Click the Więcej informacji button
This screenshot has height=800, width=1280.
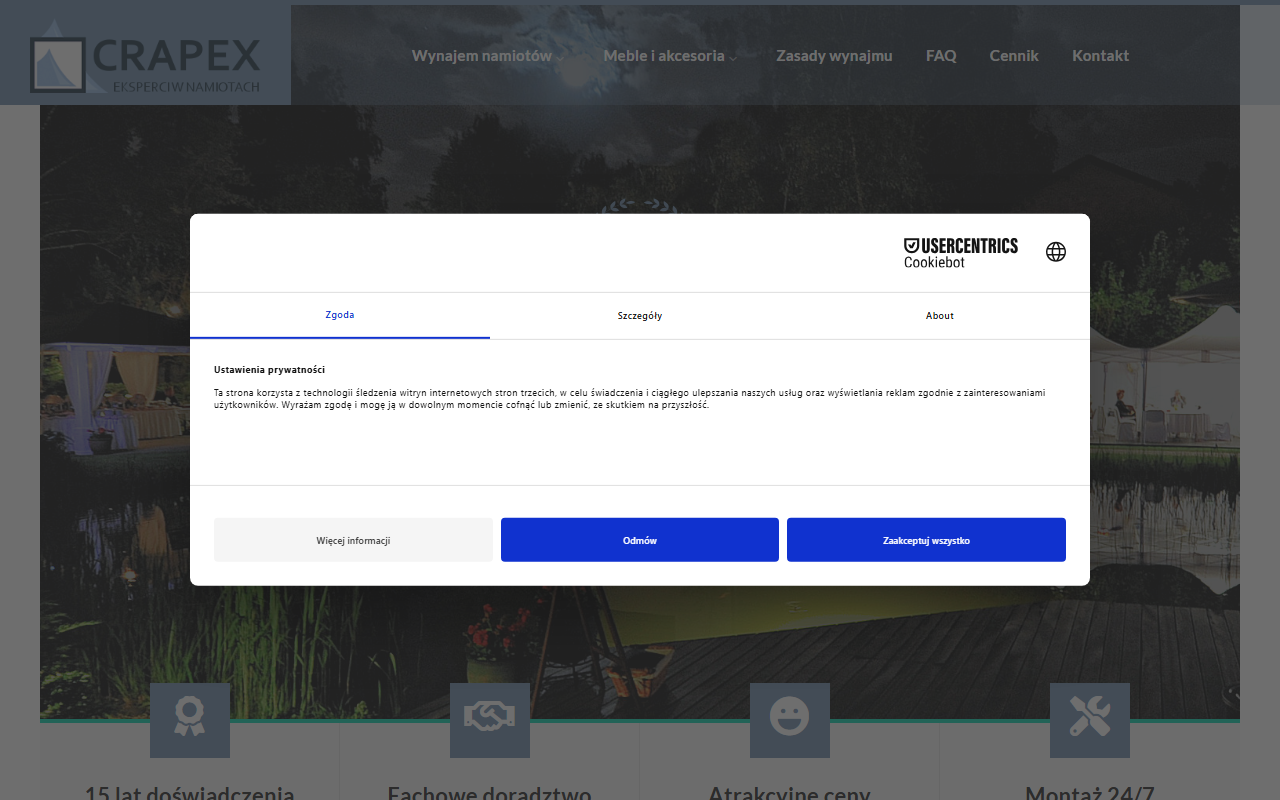click(x=353, y=540)
